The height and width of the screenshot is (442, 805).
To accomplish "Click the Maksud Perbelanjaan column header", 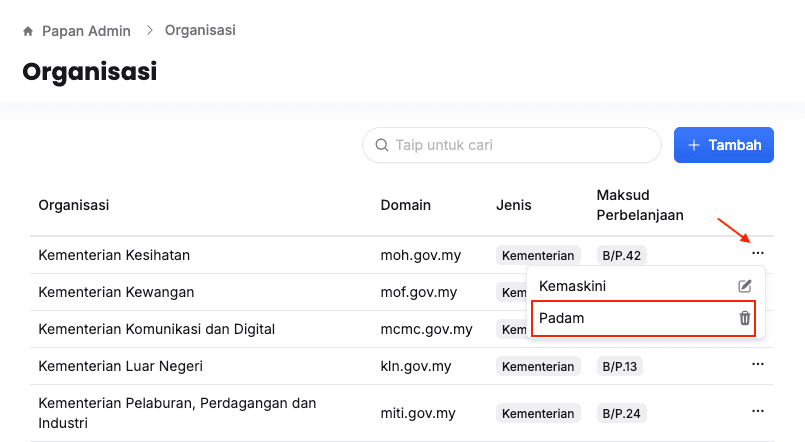I will [637, 205].
